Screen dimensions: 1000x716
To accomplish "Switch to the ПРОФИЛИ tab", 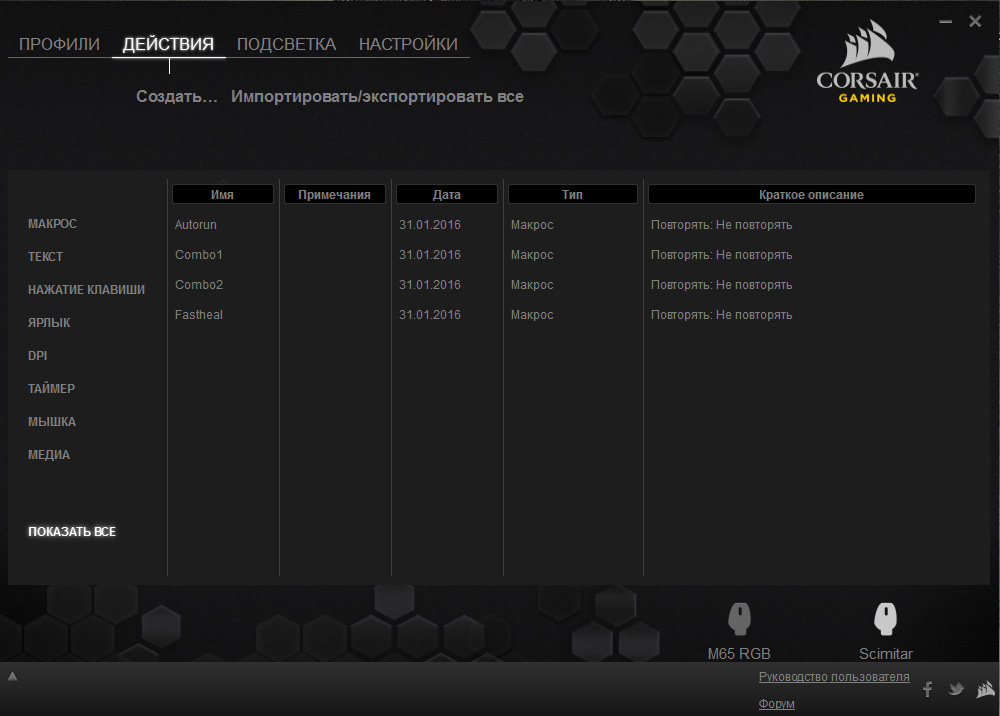I will (59, 44).
